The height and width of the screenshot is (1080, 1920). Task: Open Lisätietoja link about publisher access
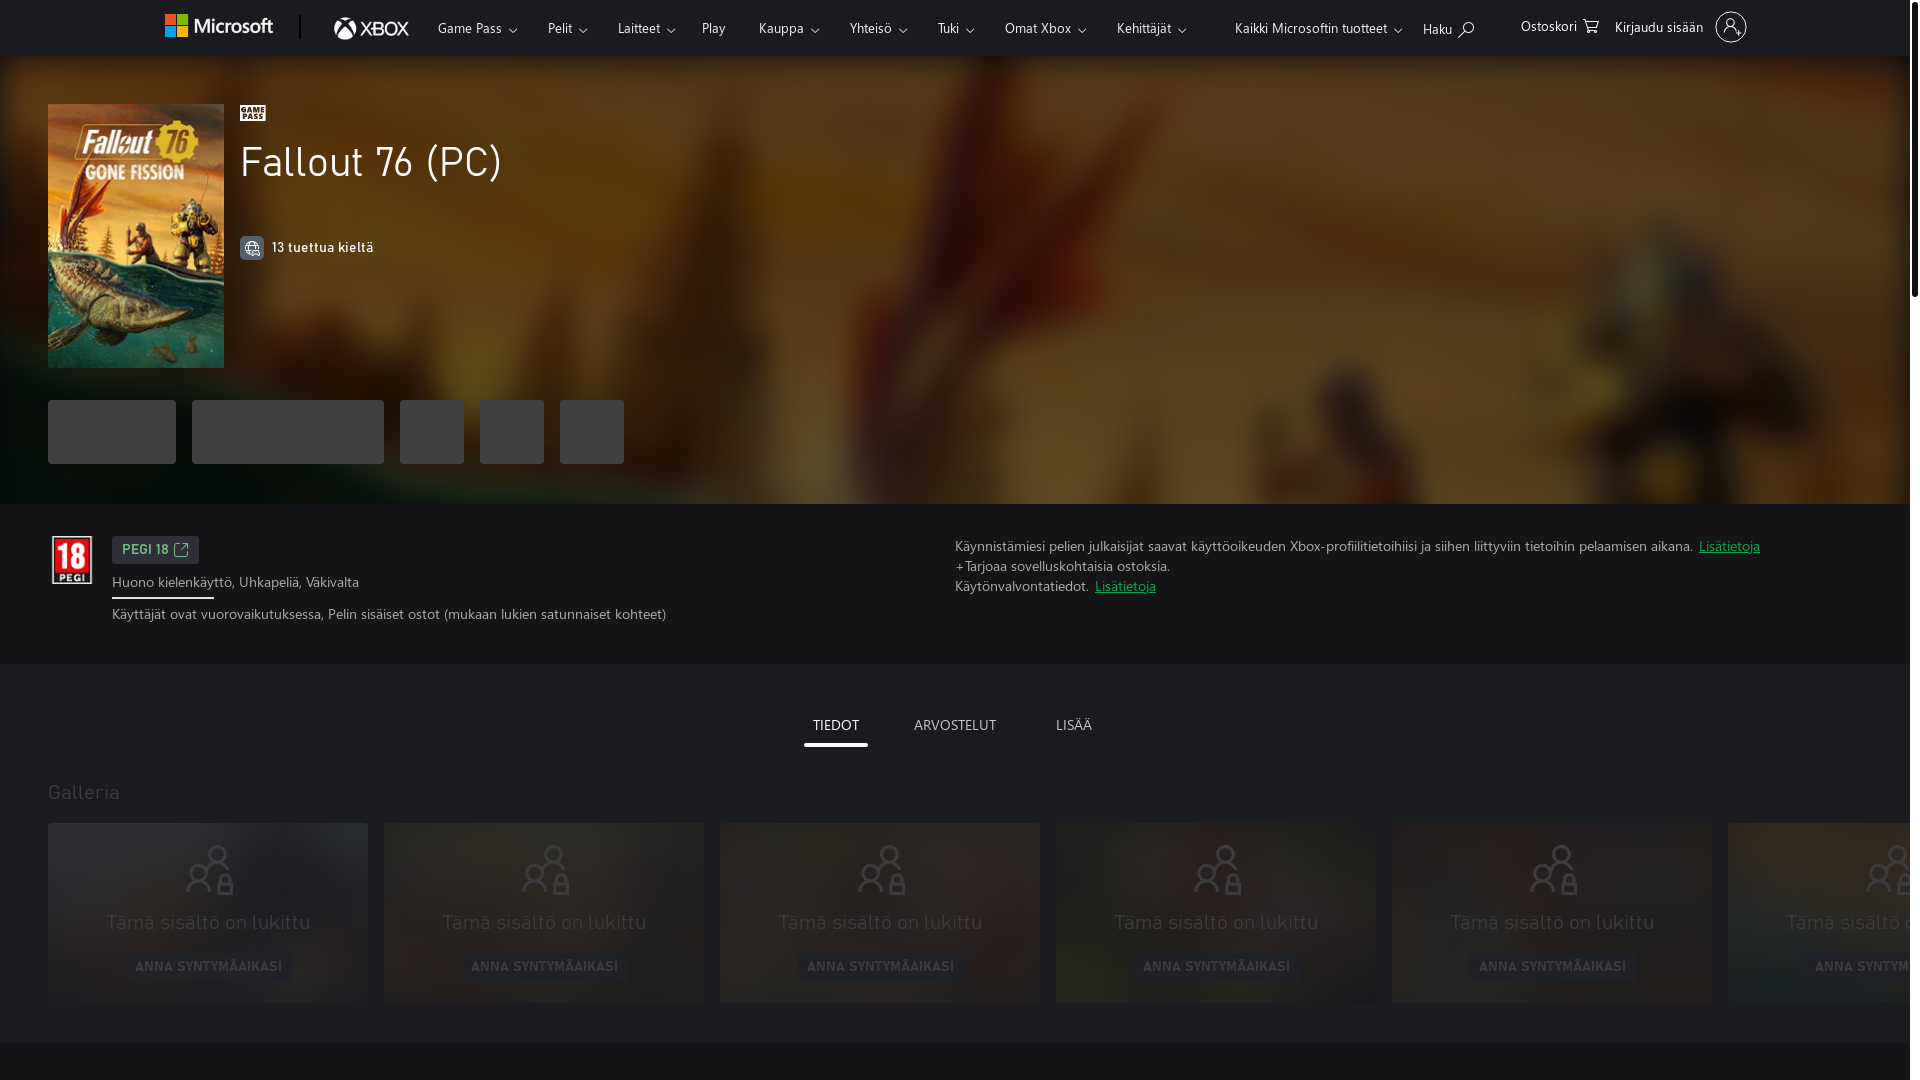(1729, 546)
